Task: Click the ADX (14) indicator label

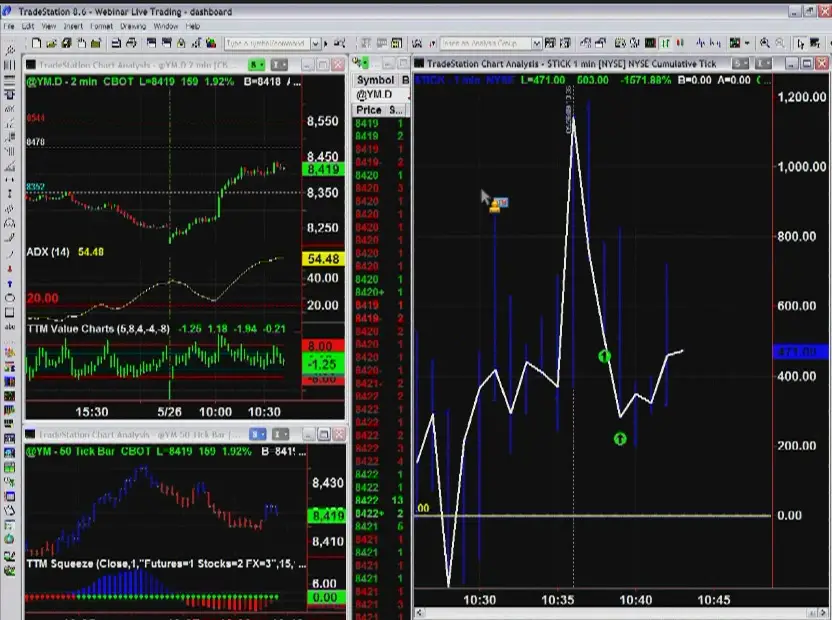Action: click(x=48, y=252)
